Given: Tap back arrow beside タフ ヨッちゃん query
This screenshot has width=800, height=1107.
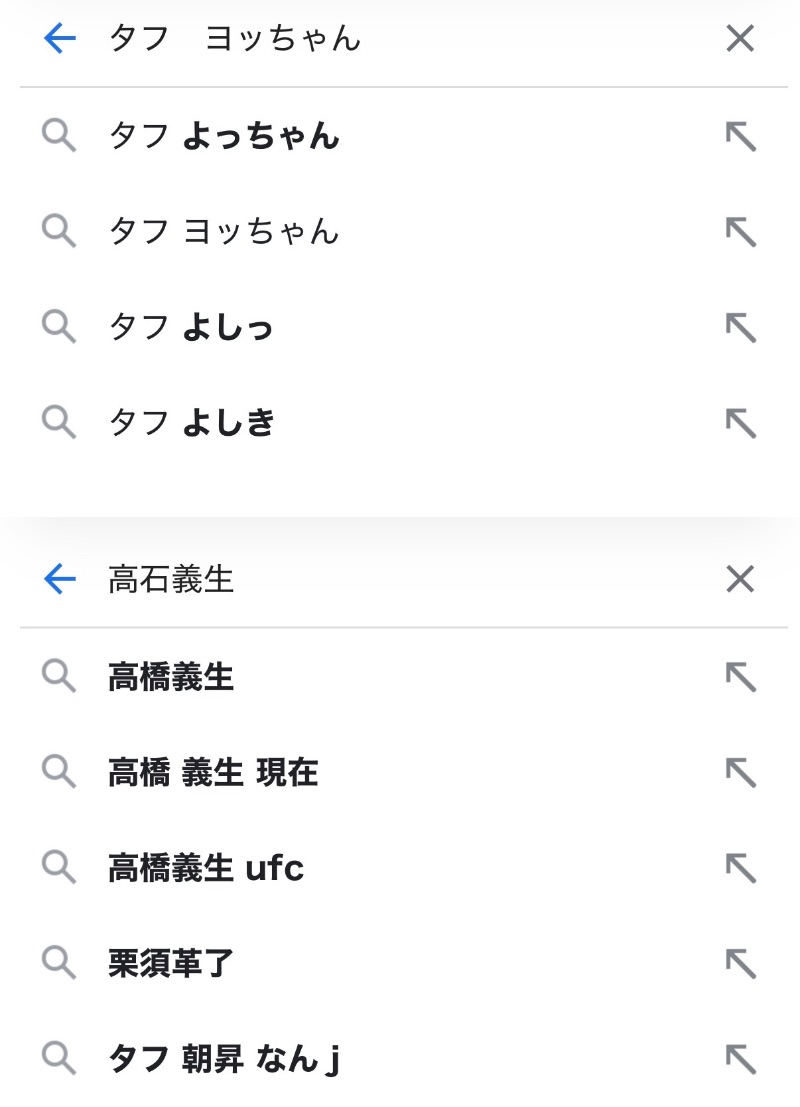Looking at the screenshot, I should (60, 39).
